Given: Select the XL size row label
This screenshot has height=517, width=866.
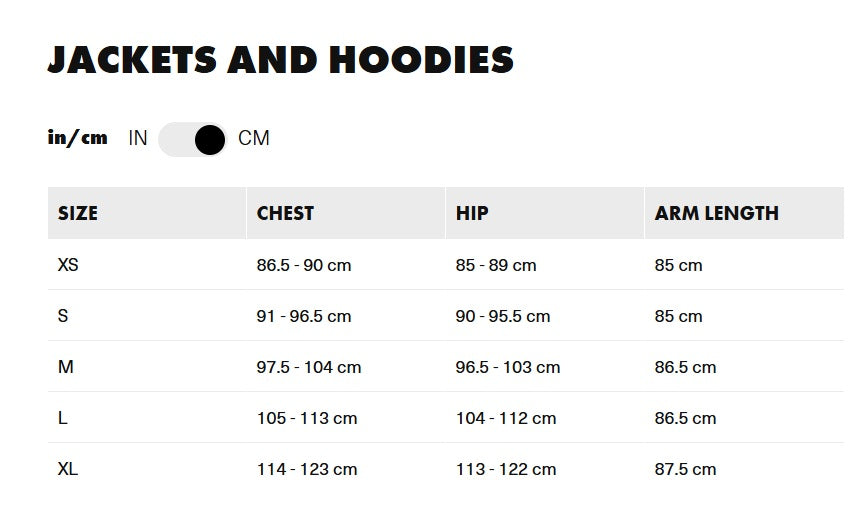Looking at the screenshot, I should tap(68, 469).
